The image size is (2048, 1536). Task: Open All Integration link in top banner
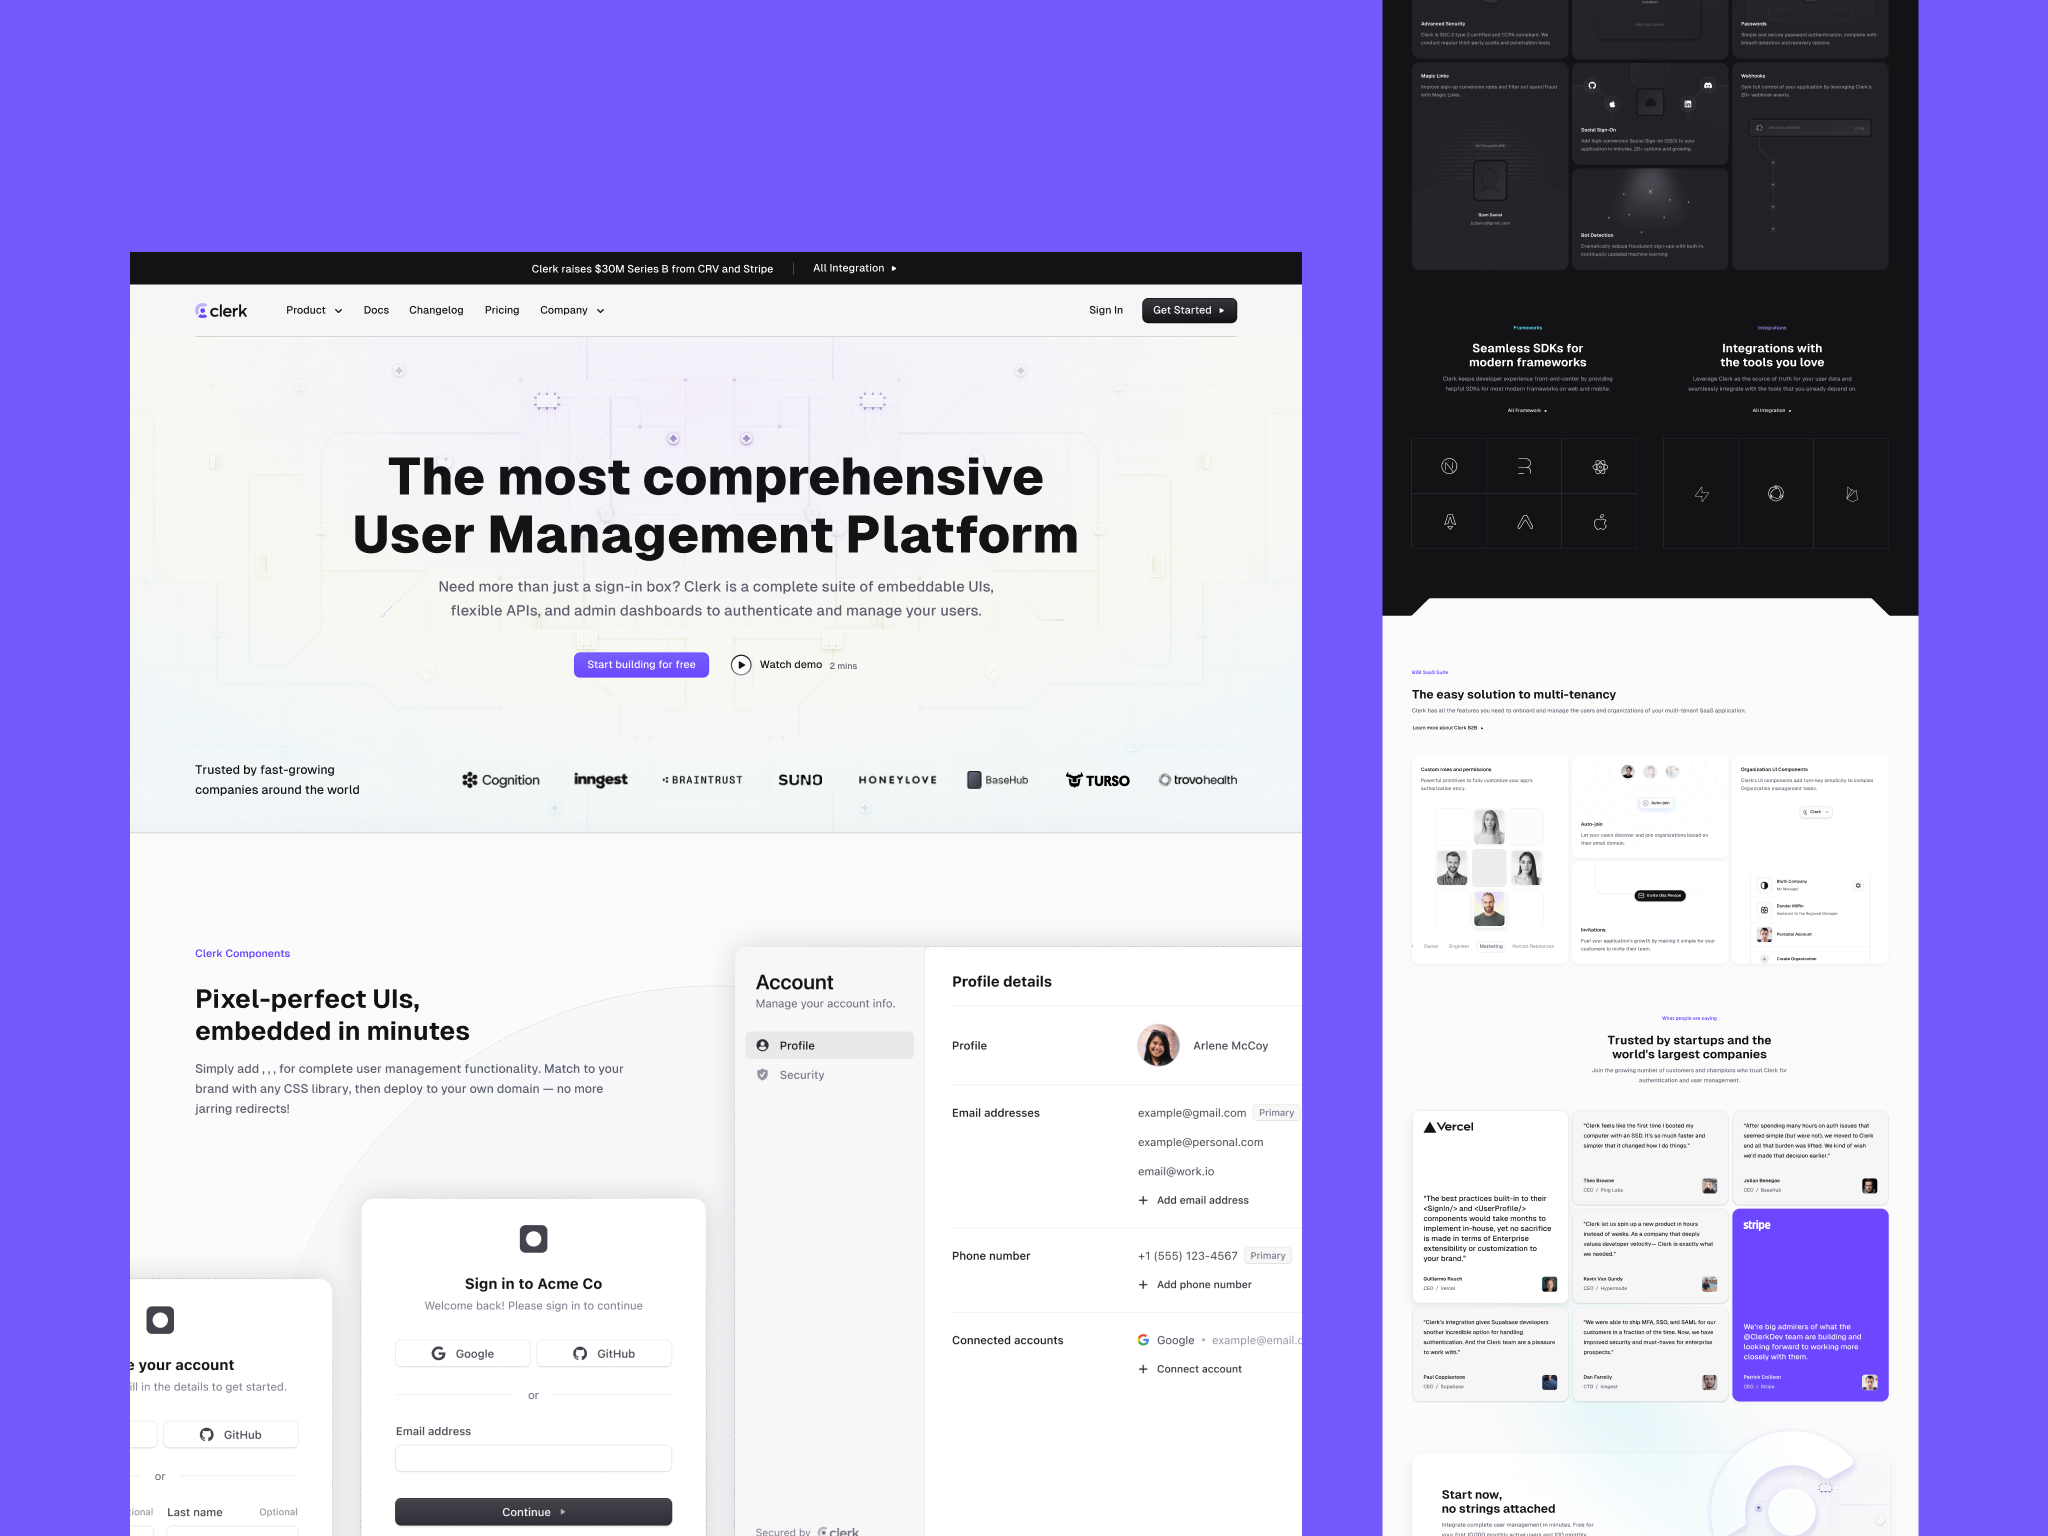(x=855, y=268)
